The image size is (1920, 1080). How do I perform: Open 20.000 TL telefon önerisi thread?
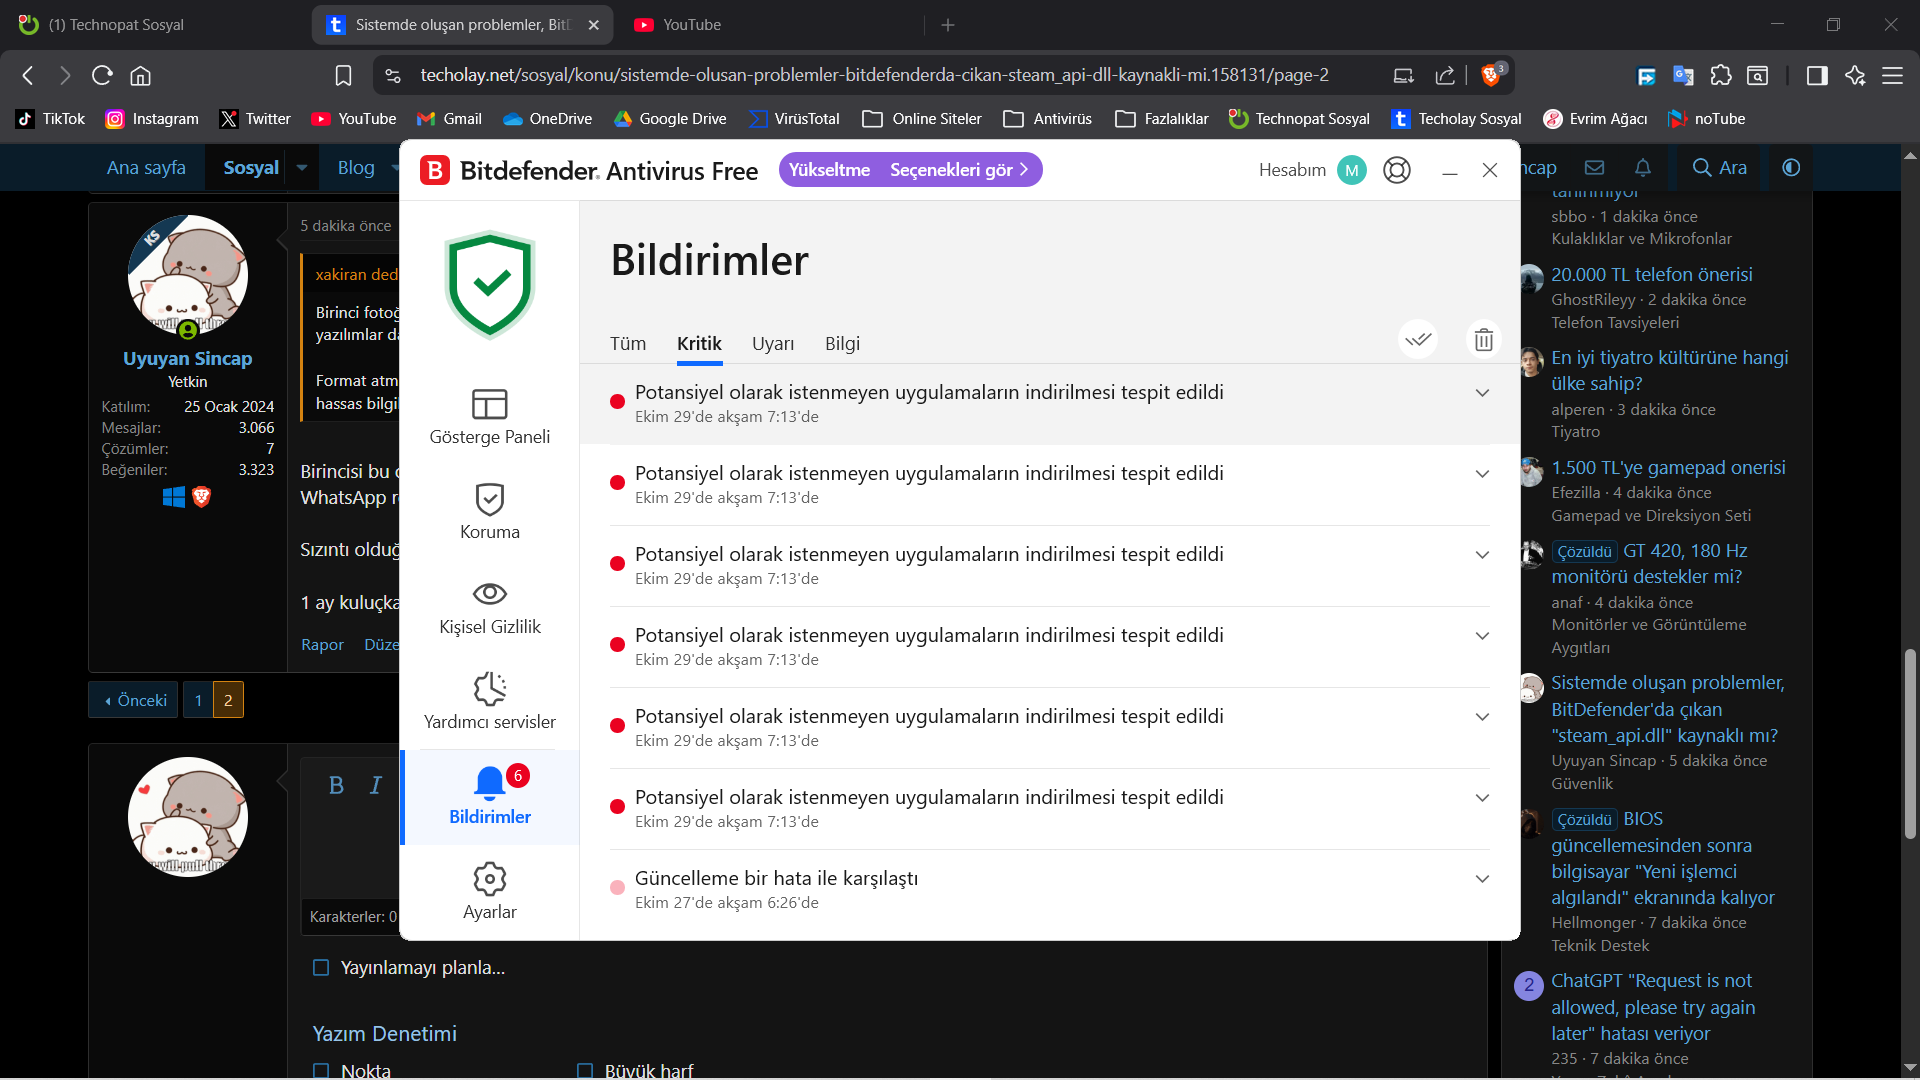(1651, 274)
